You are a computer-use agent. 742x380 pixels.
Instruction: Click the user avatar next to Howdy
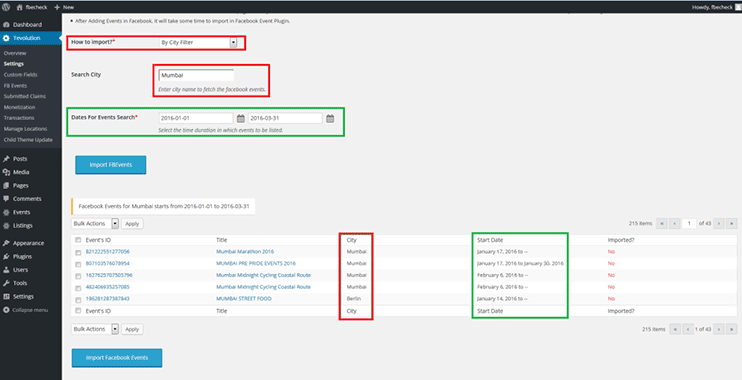738,7
